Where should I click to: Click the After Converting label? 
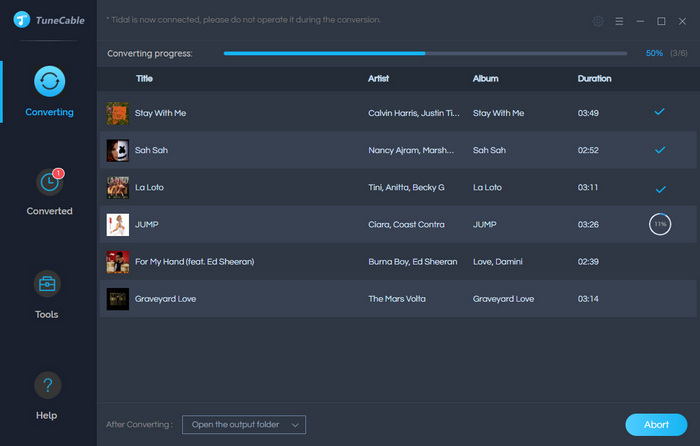click(x=139, y=425)
